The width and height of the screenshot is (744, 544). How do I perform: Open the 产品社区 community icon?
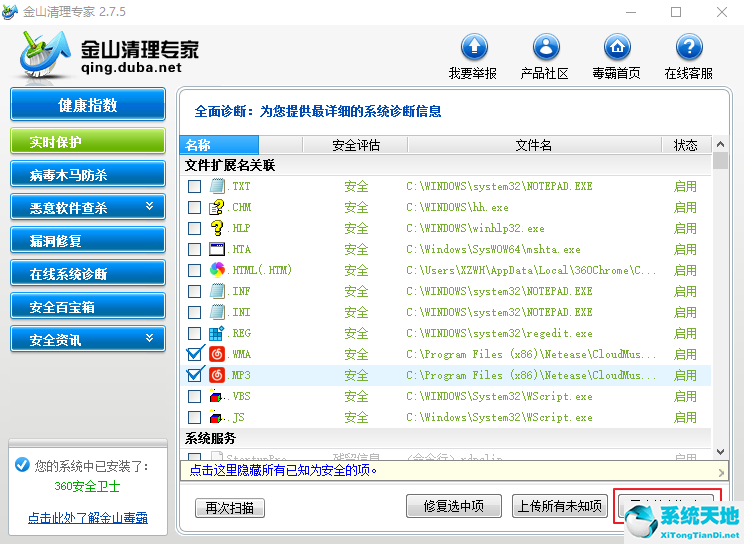click(x=546, y=47)
